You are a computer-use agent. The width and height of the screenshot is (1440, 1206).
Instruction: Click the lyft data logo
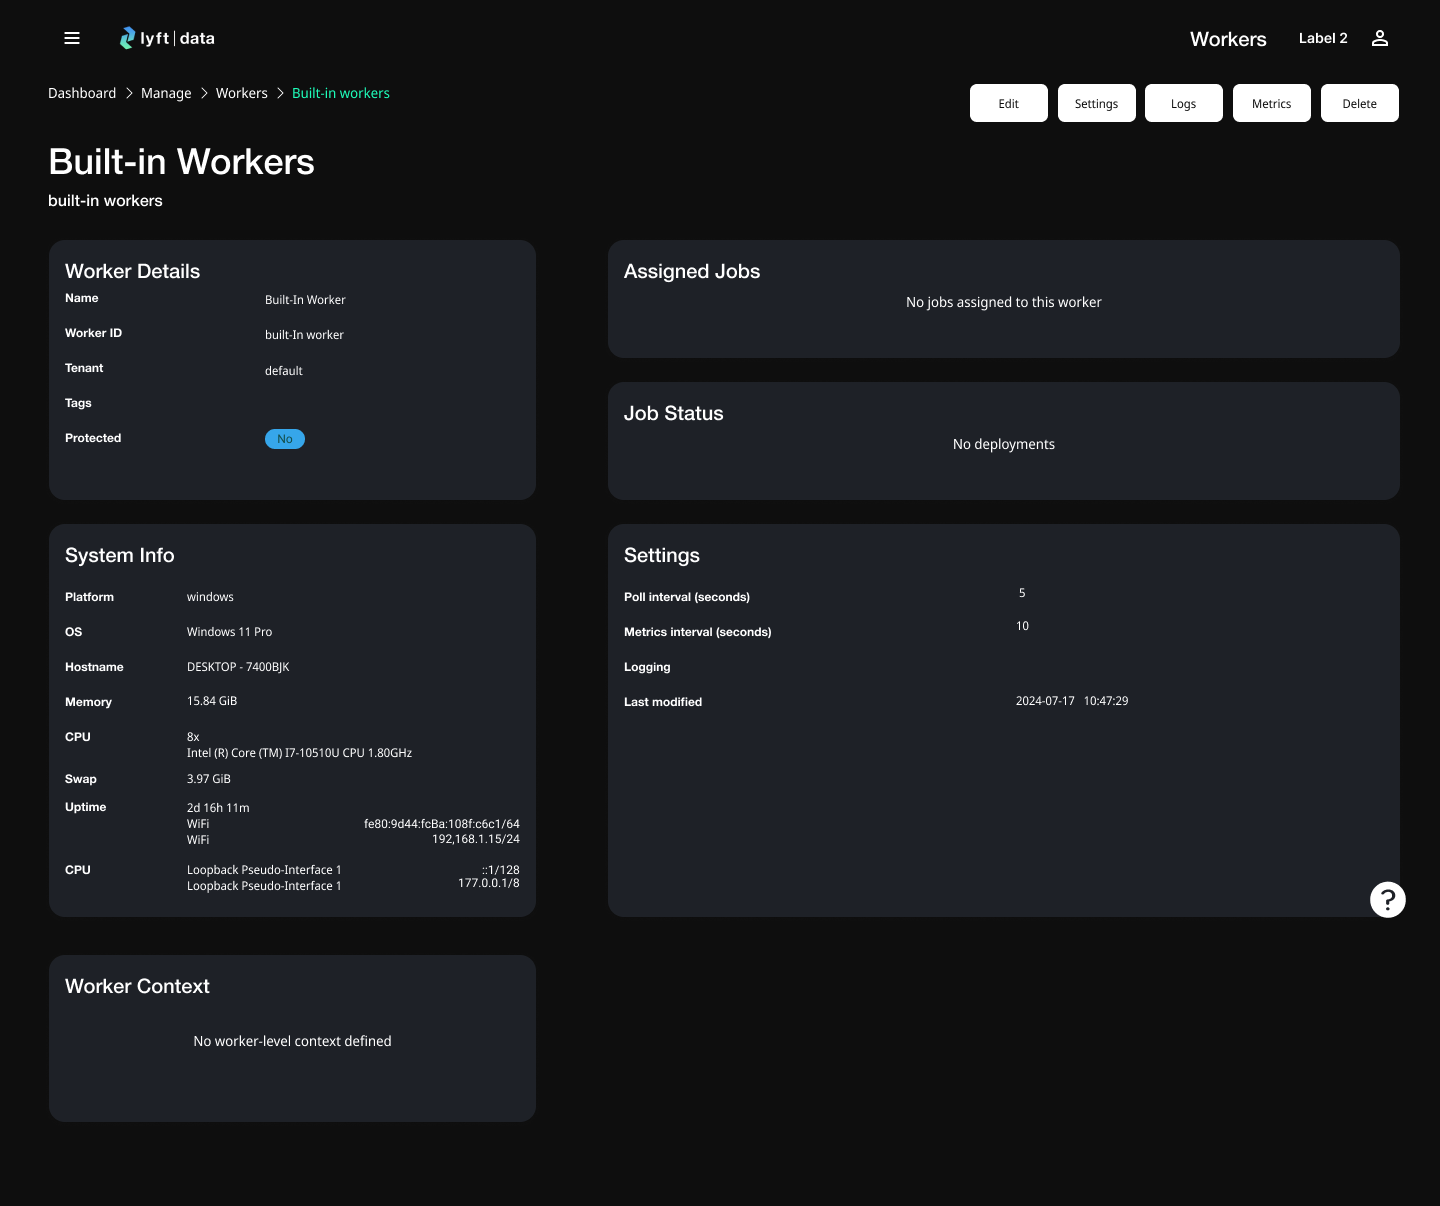167,38
